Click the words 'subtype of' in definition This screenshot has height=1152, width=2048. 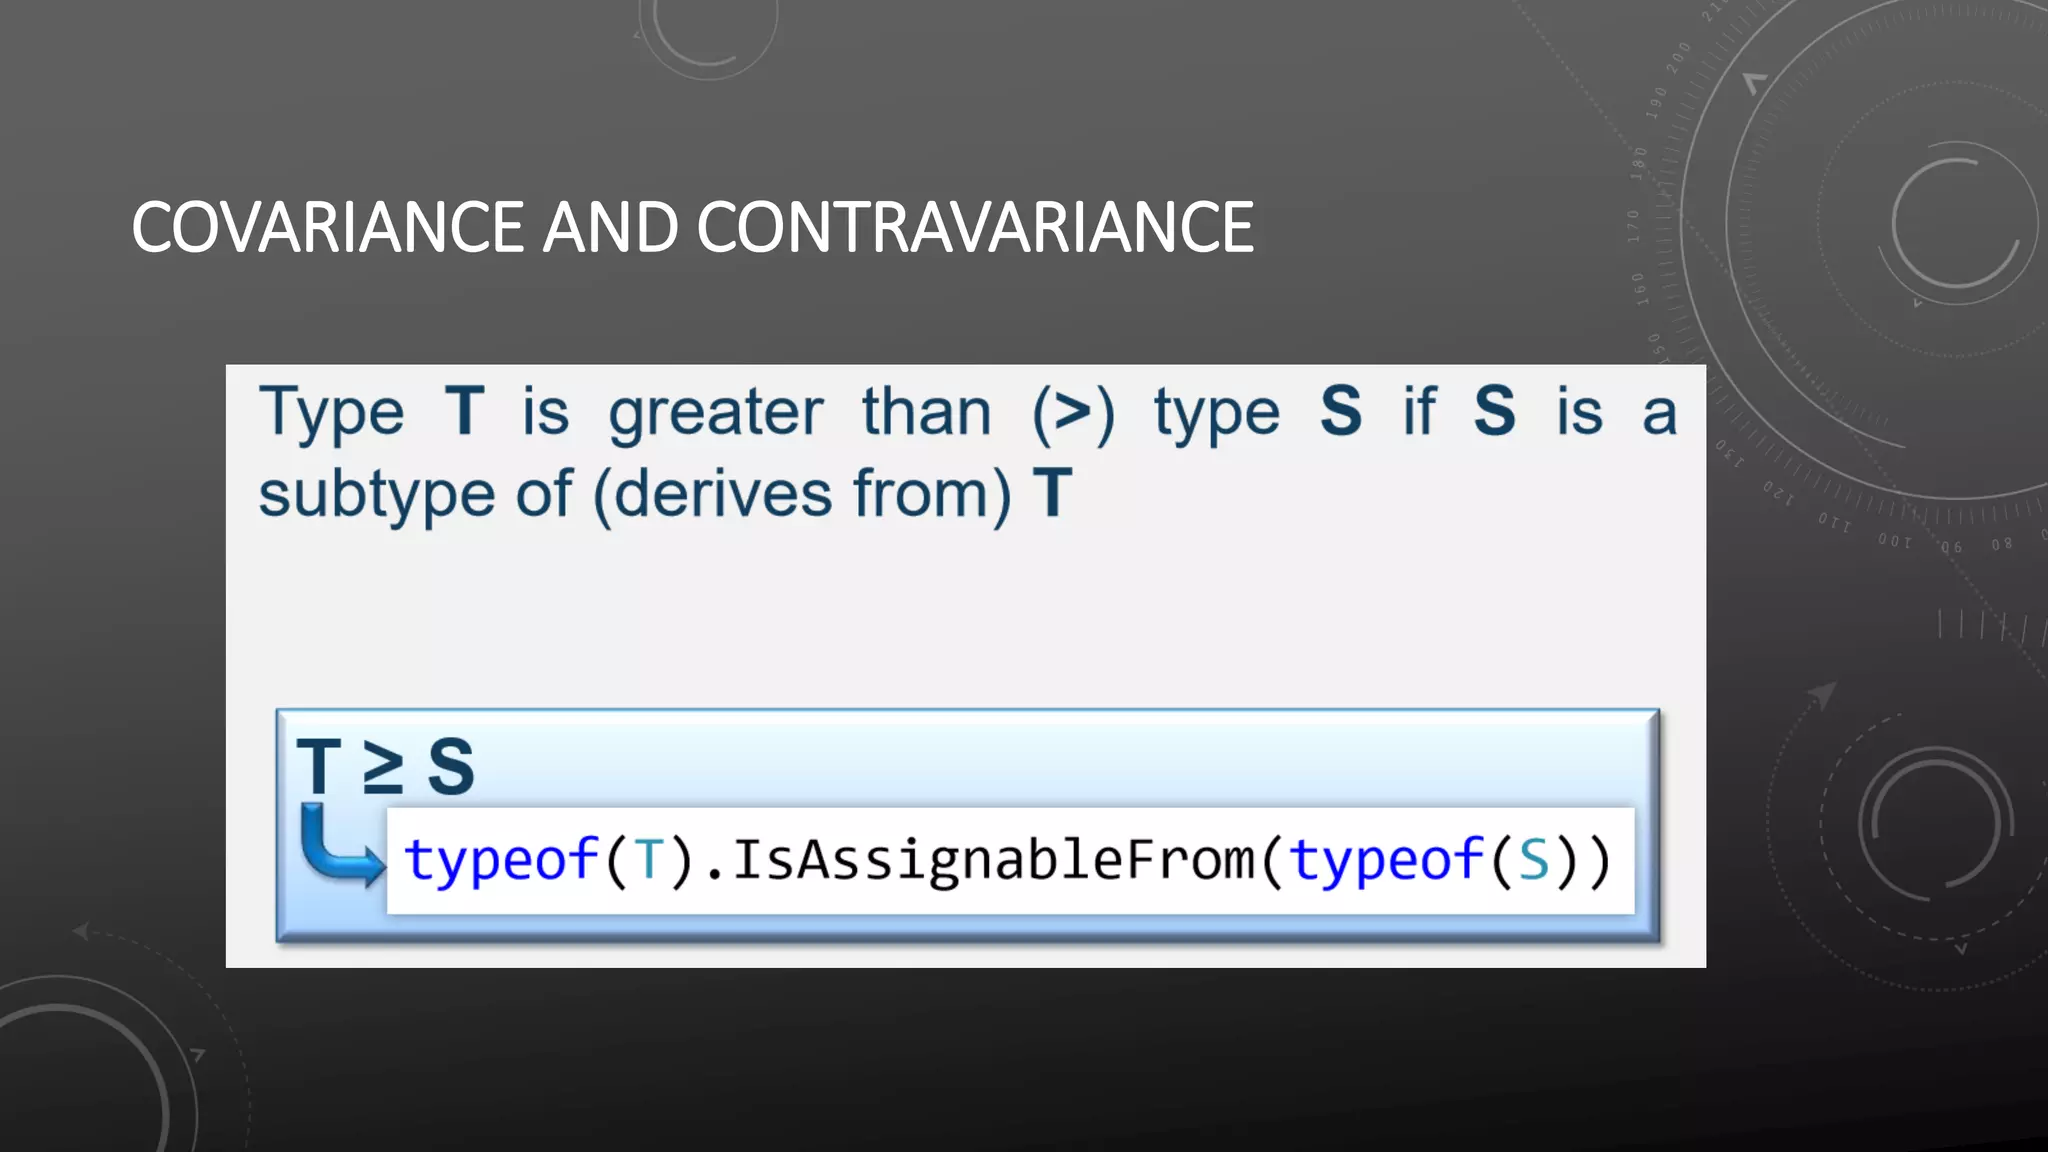[415, 494]
